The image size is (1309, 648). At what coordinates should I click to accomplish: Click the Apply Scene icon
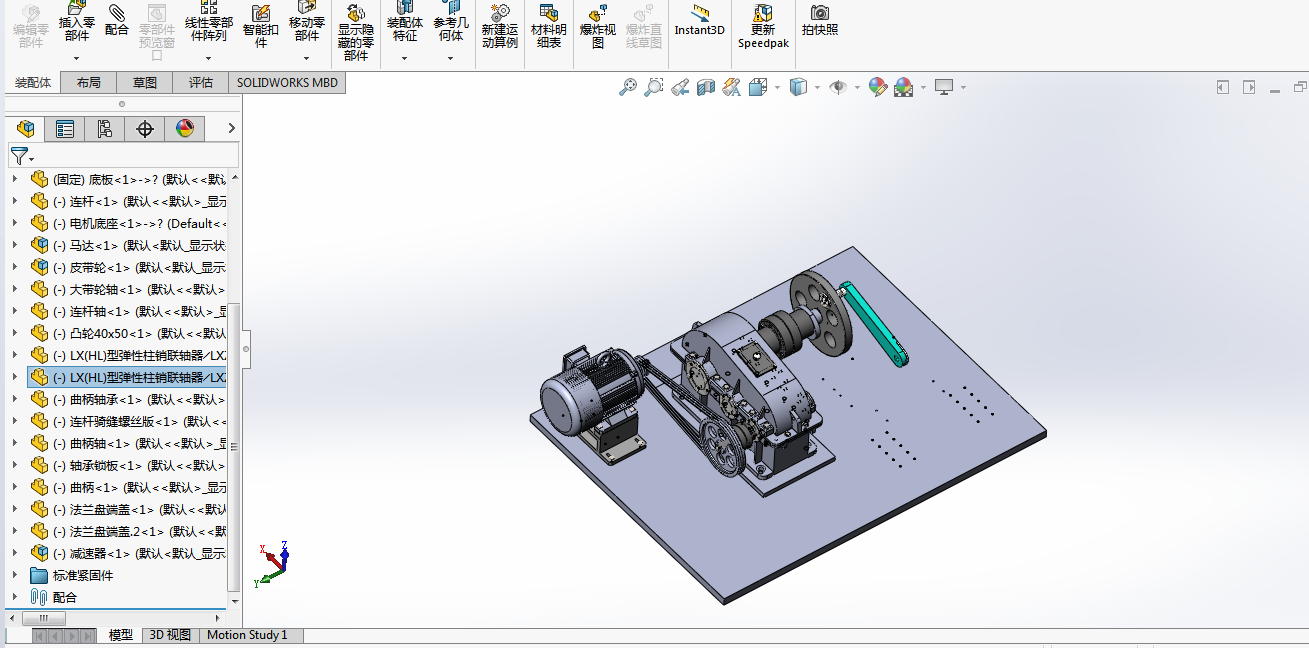click(904, 88)
